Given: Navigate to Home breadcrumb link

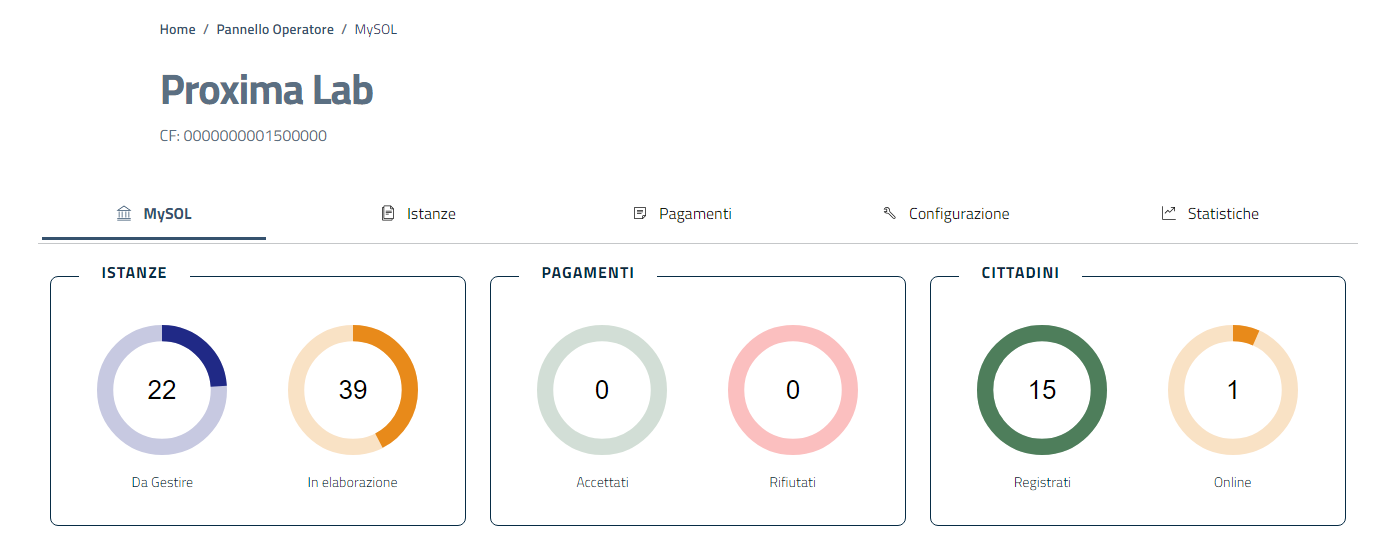Looking at the screenshot, I should (x=177, y=30).
